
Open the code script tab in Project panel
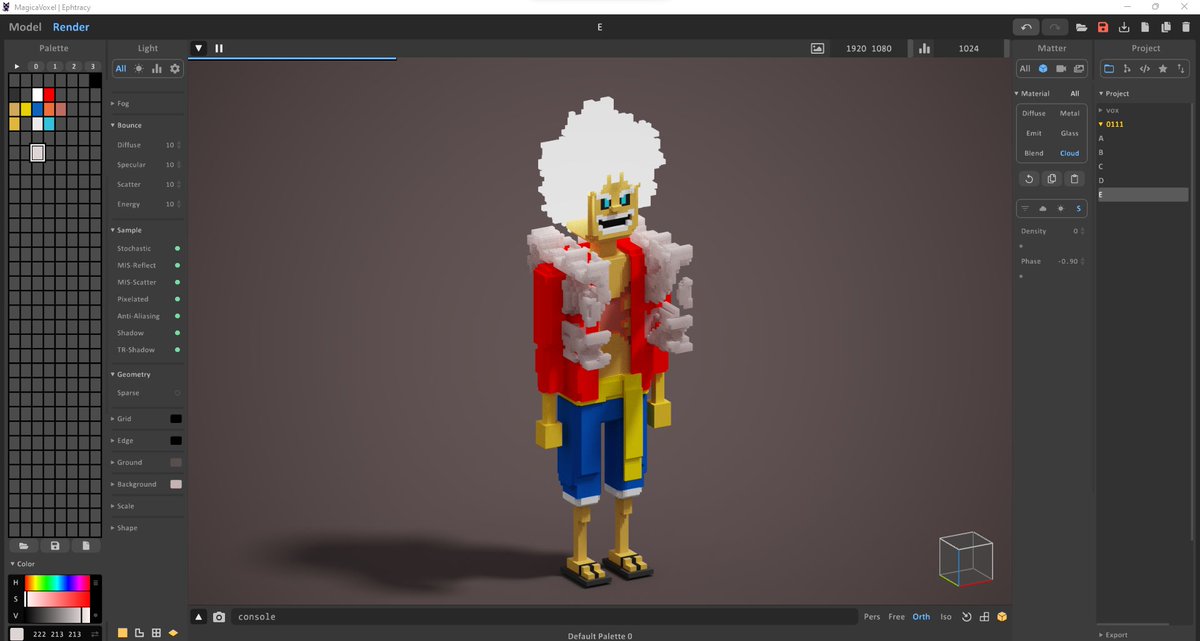coord(1145,69)
